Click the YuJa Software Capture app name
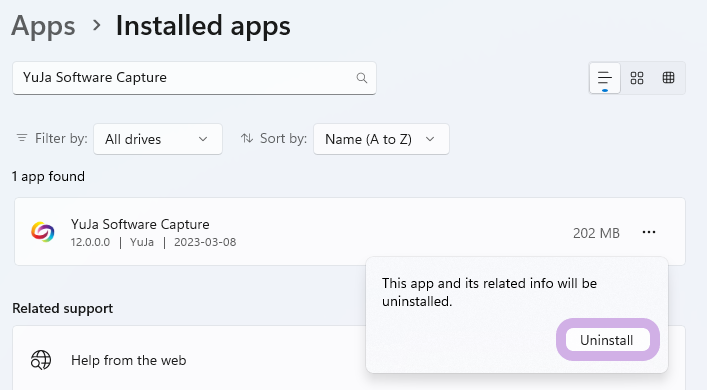This screenshot has height=390, width=707. click(140, 224)
